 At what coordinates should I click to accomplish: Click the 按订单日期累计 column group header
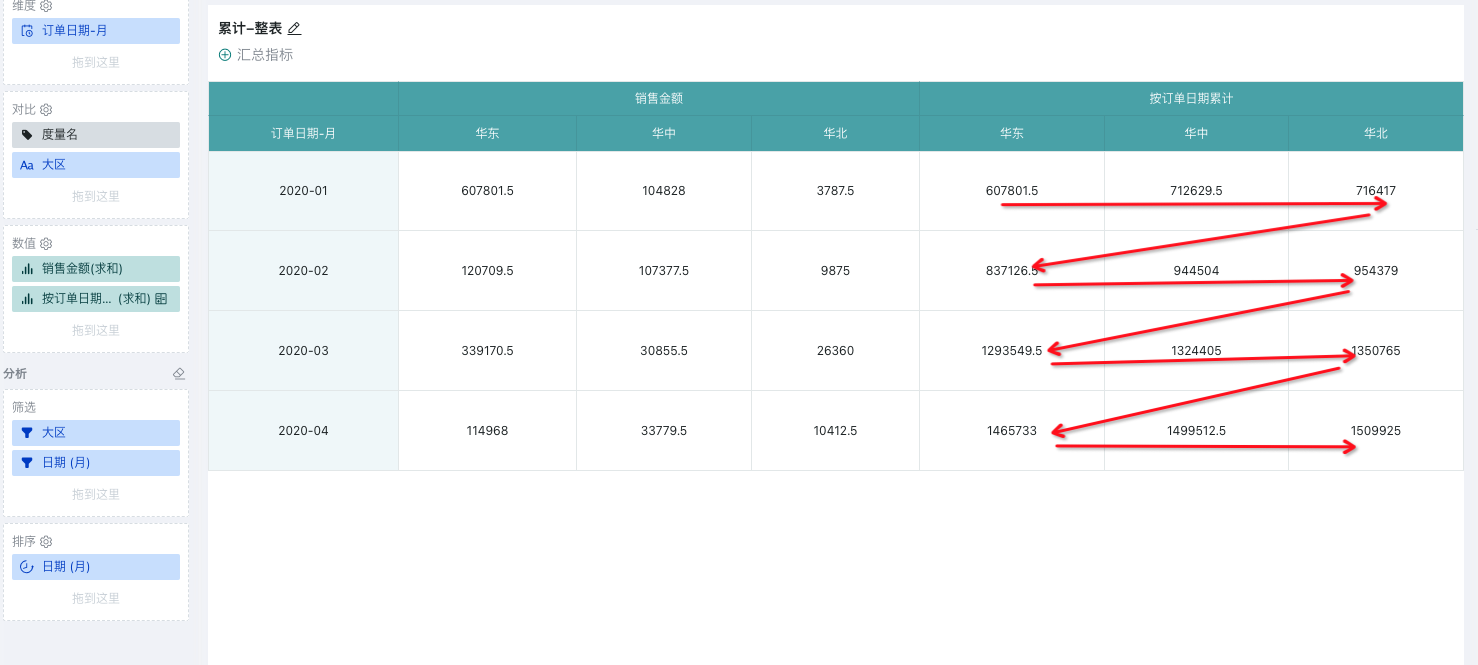(1190, 99)
